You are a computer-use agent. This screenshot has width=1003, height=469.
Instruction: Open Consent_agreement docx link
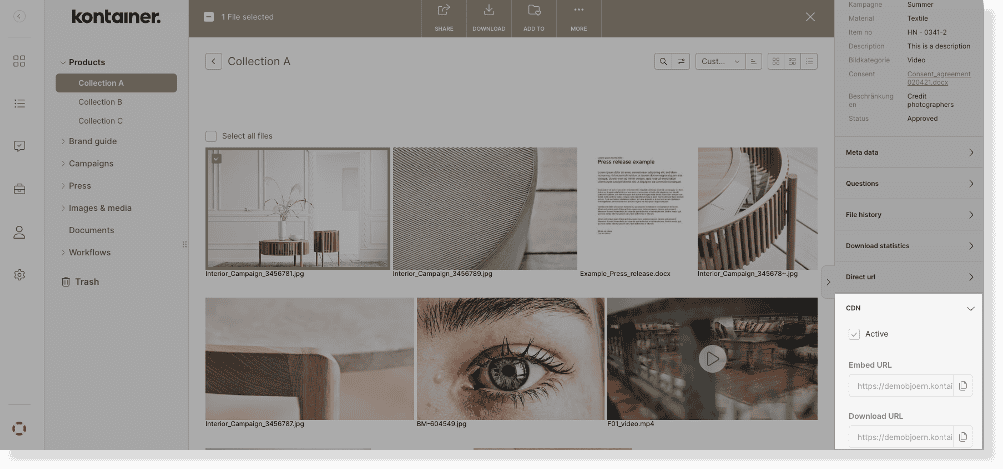coord(938,78)
